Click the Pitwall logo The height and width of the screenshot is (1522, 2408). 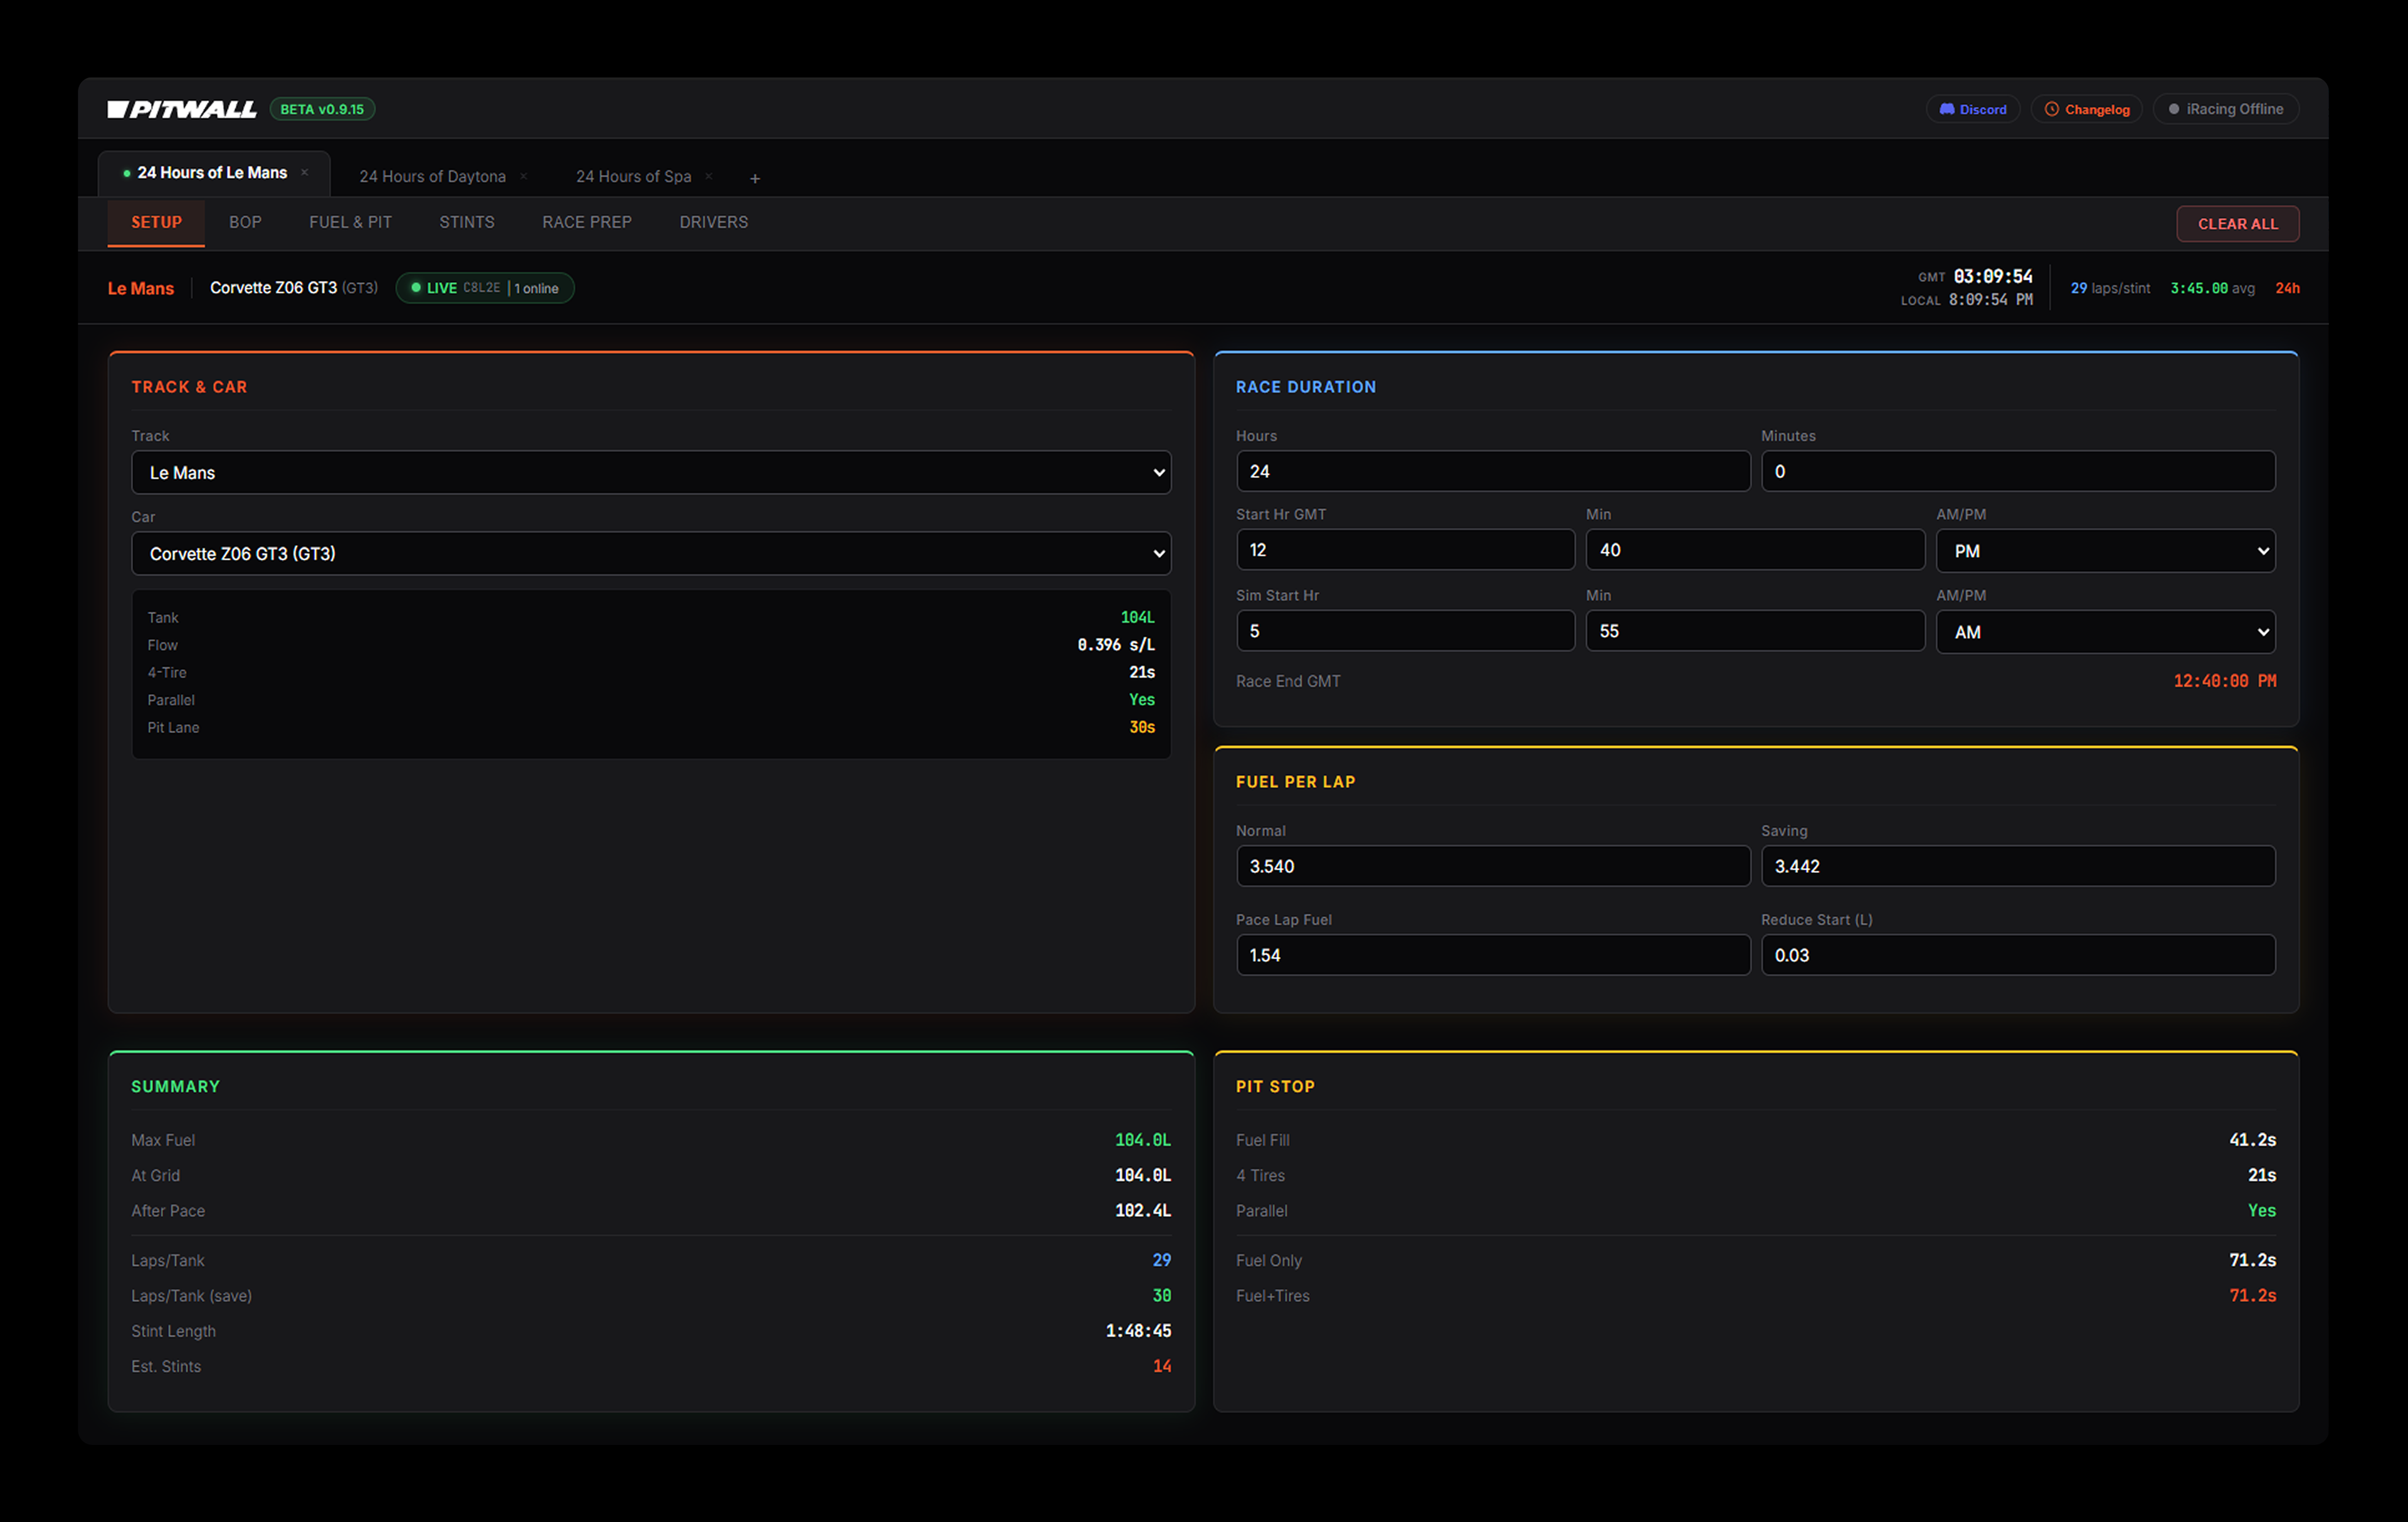[x=182, y=109]
